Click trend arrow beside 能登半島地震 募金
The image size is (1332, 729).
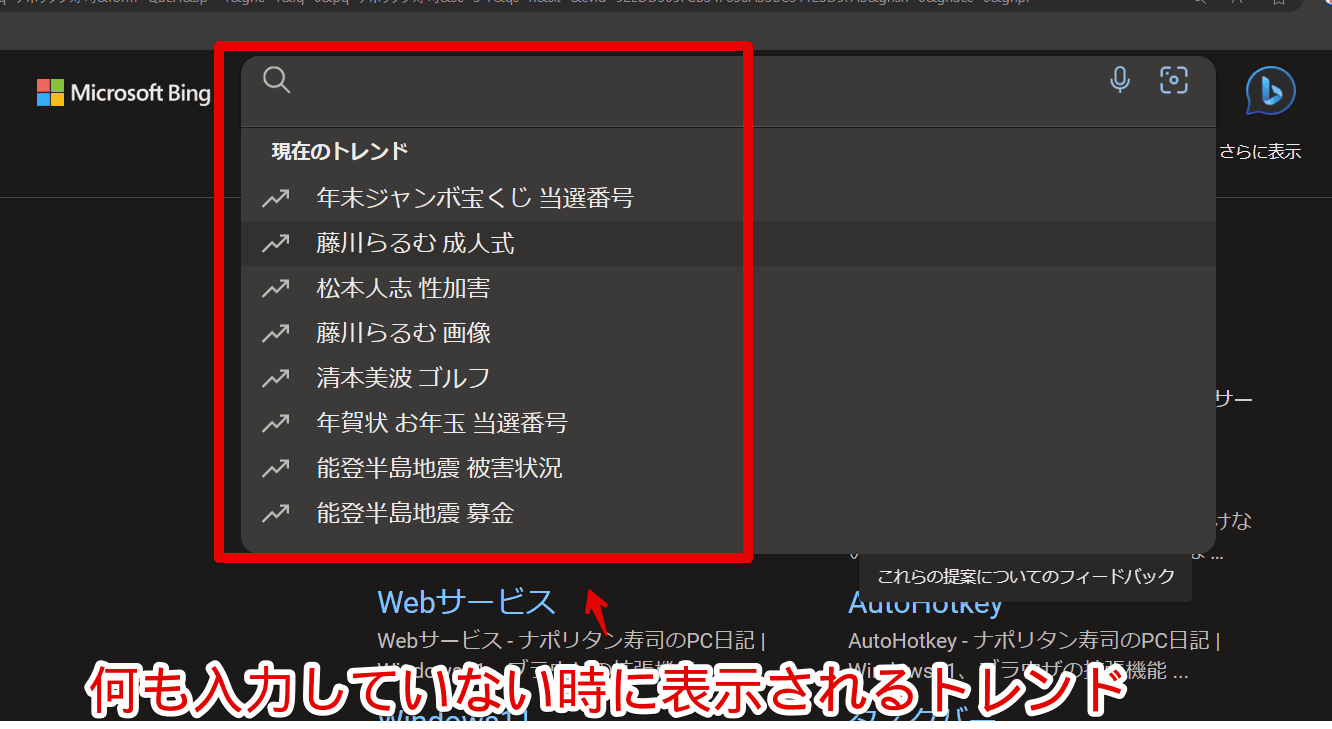point(275,514)
